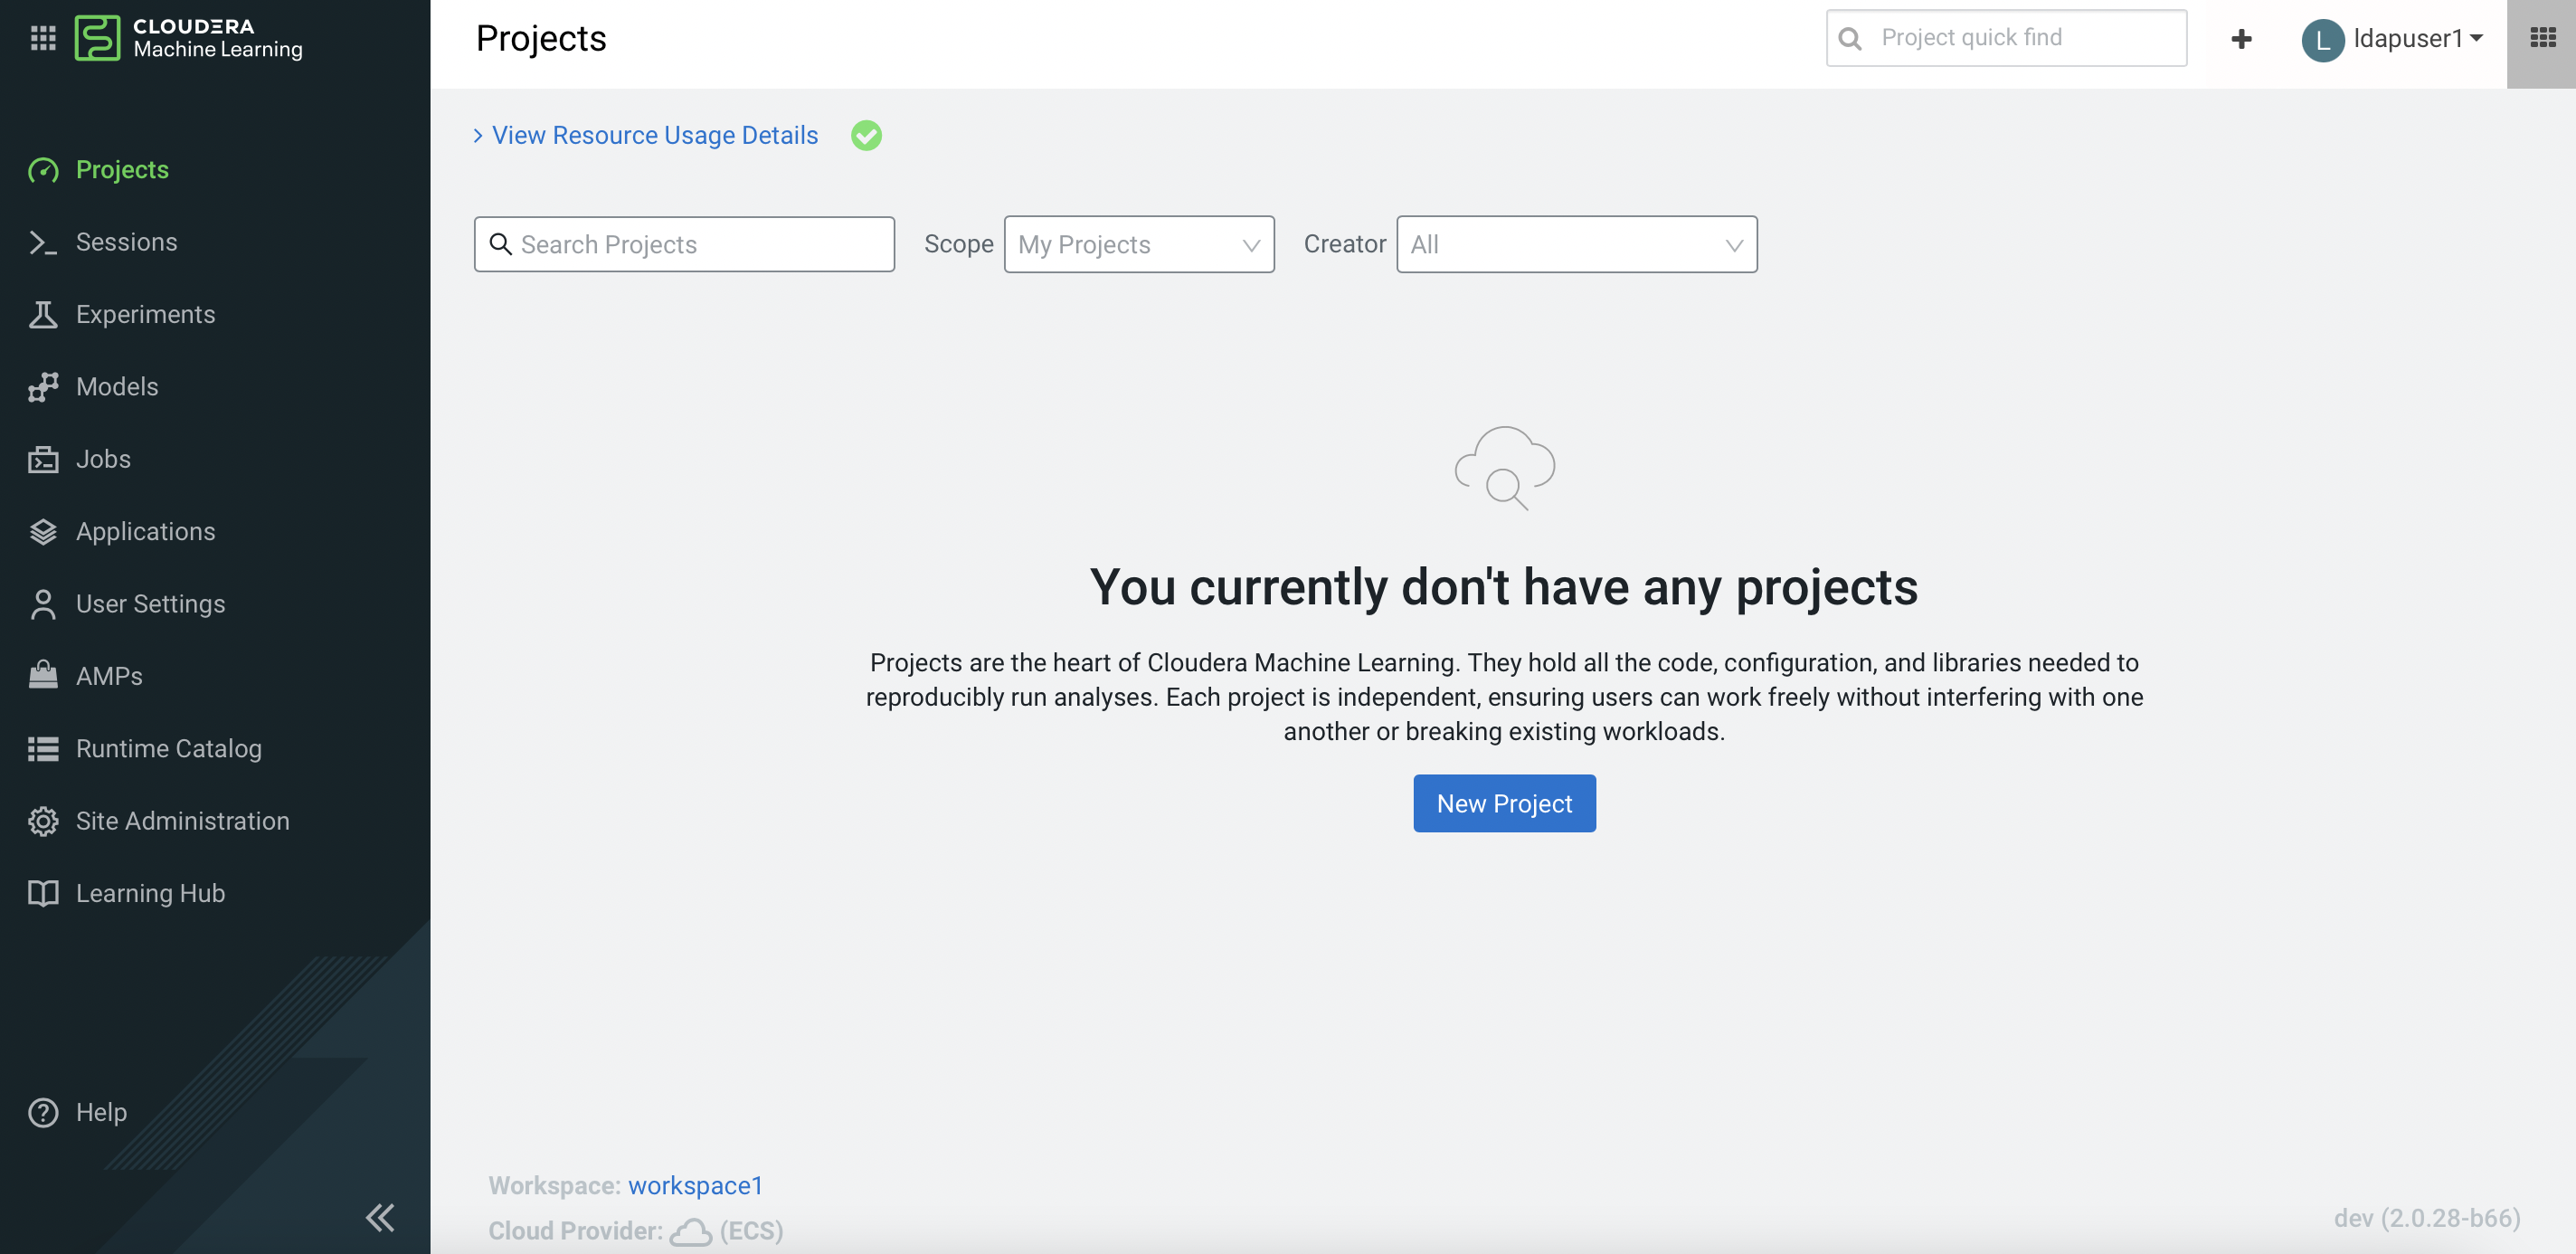Viewport: 2576px width, 1254px height.
Task: Open the app grid icon at top-right
Action: point(2541,39)
